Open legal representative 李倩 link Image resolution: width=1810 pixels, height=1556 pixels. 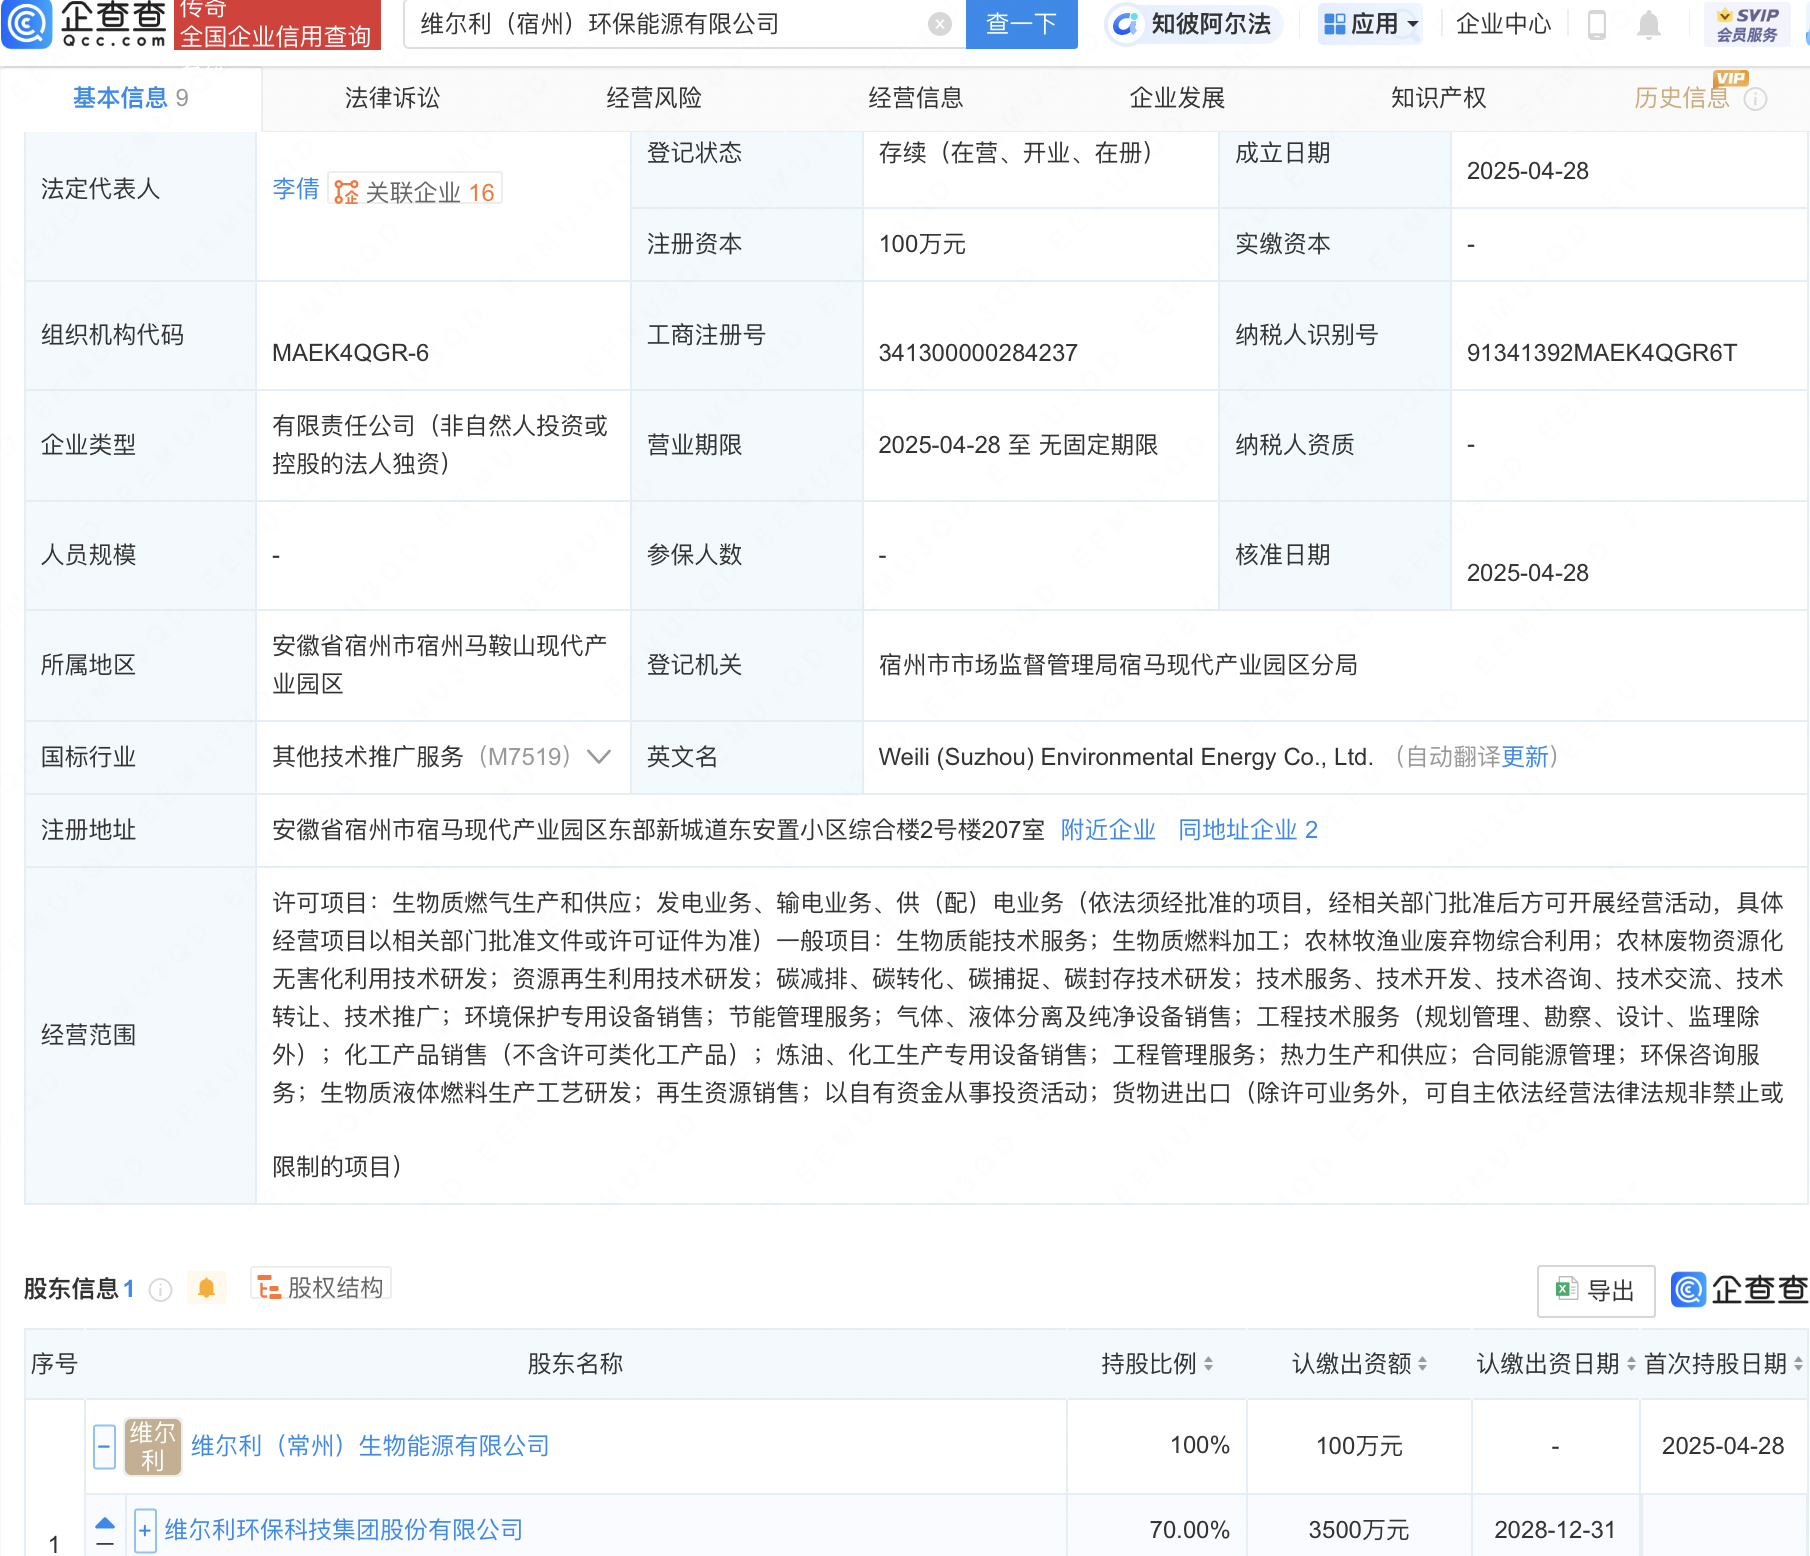(x=295, y=189)
